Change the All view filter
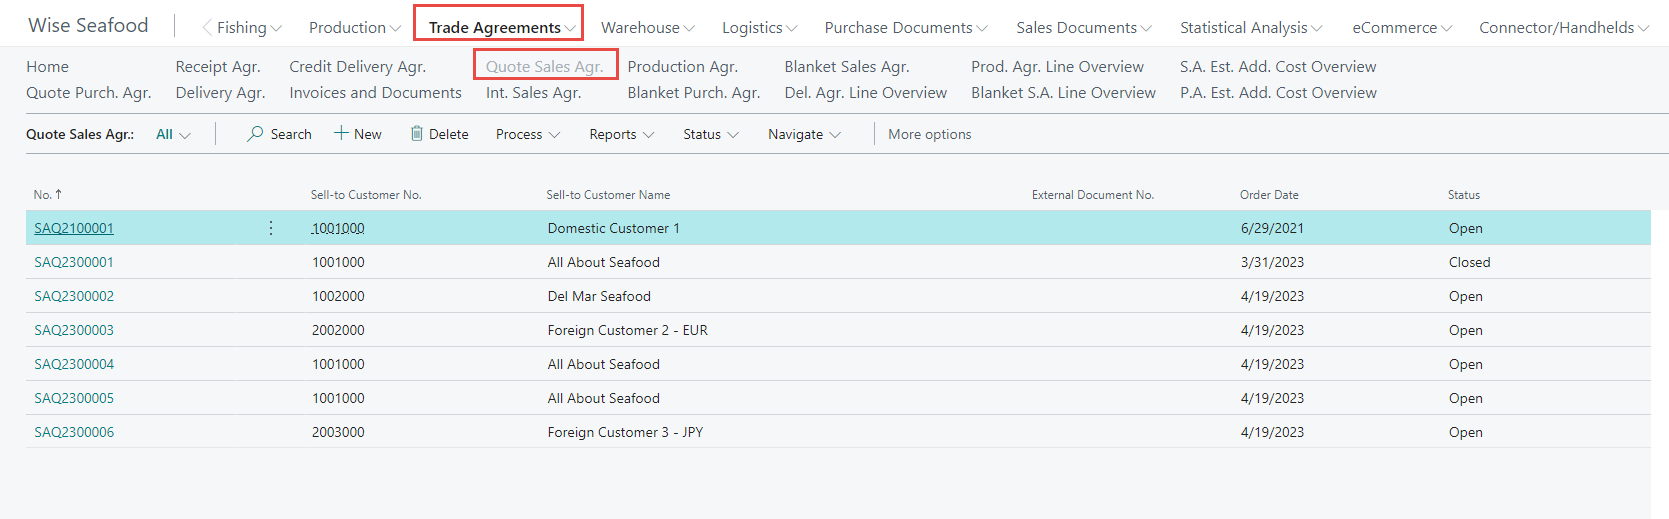This screenshot has height=519, width=1669. pos(173,134)
